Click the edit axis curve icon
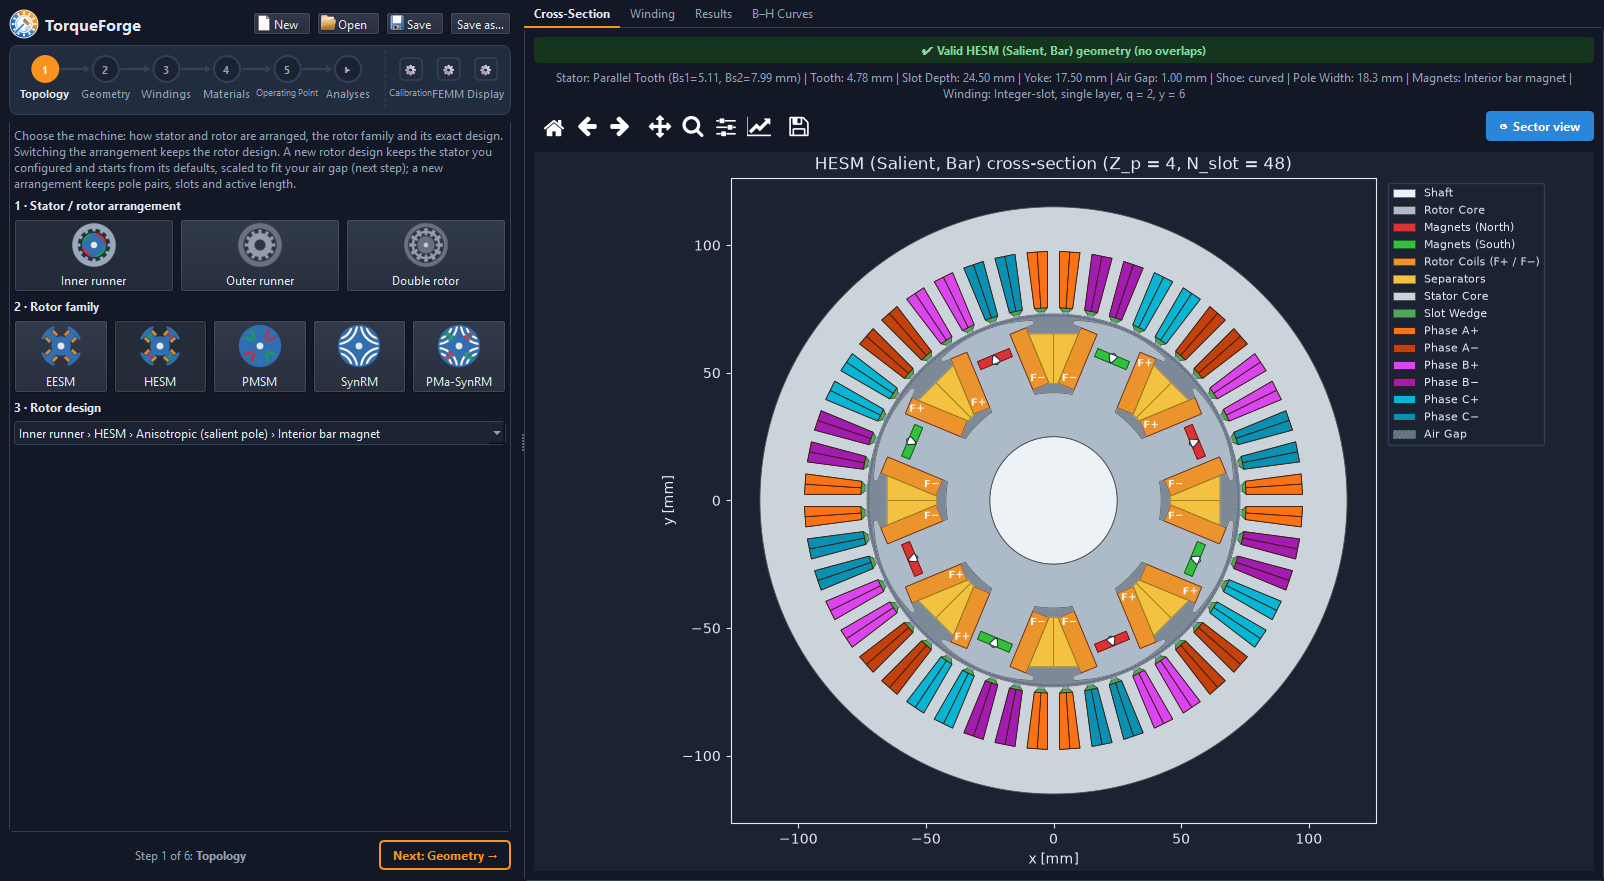Viewport: 1604px width, 881px height. coord(759,127)
